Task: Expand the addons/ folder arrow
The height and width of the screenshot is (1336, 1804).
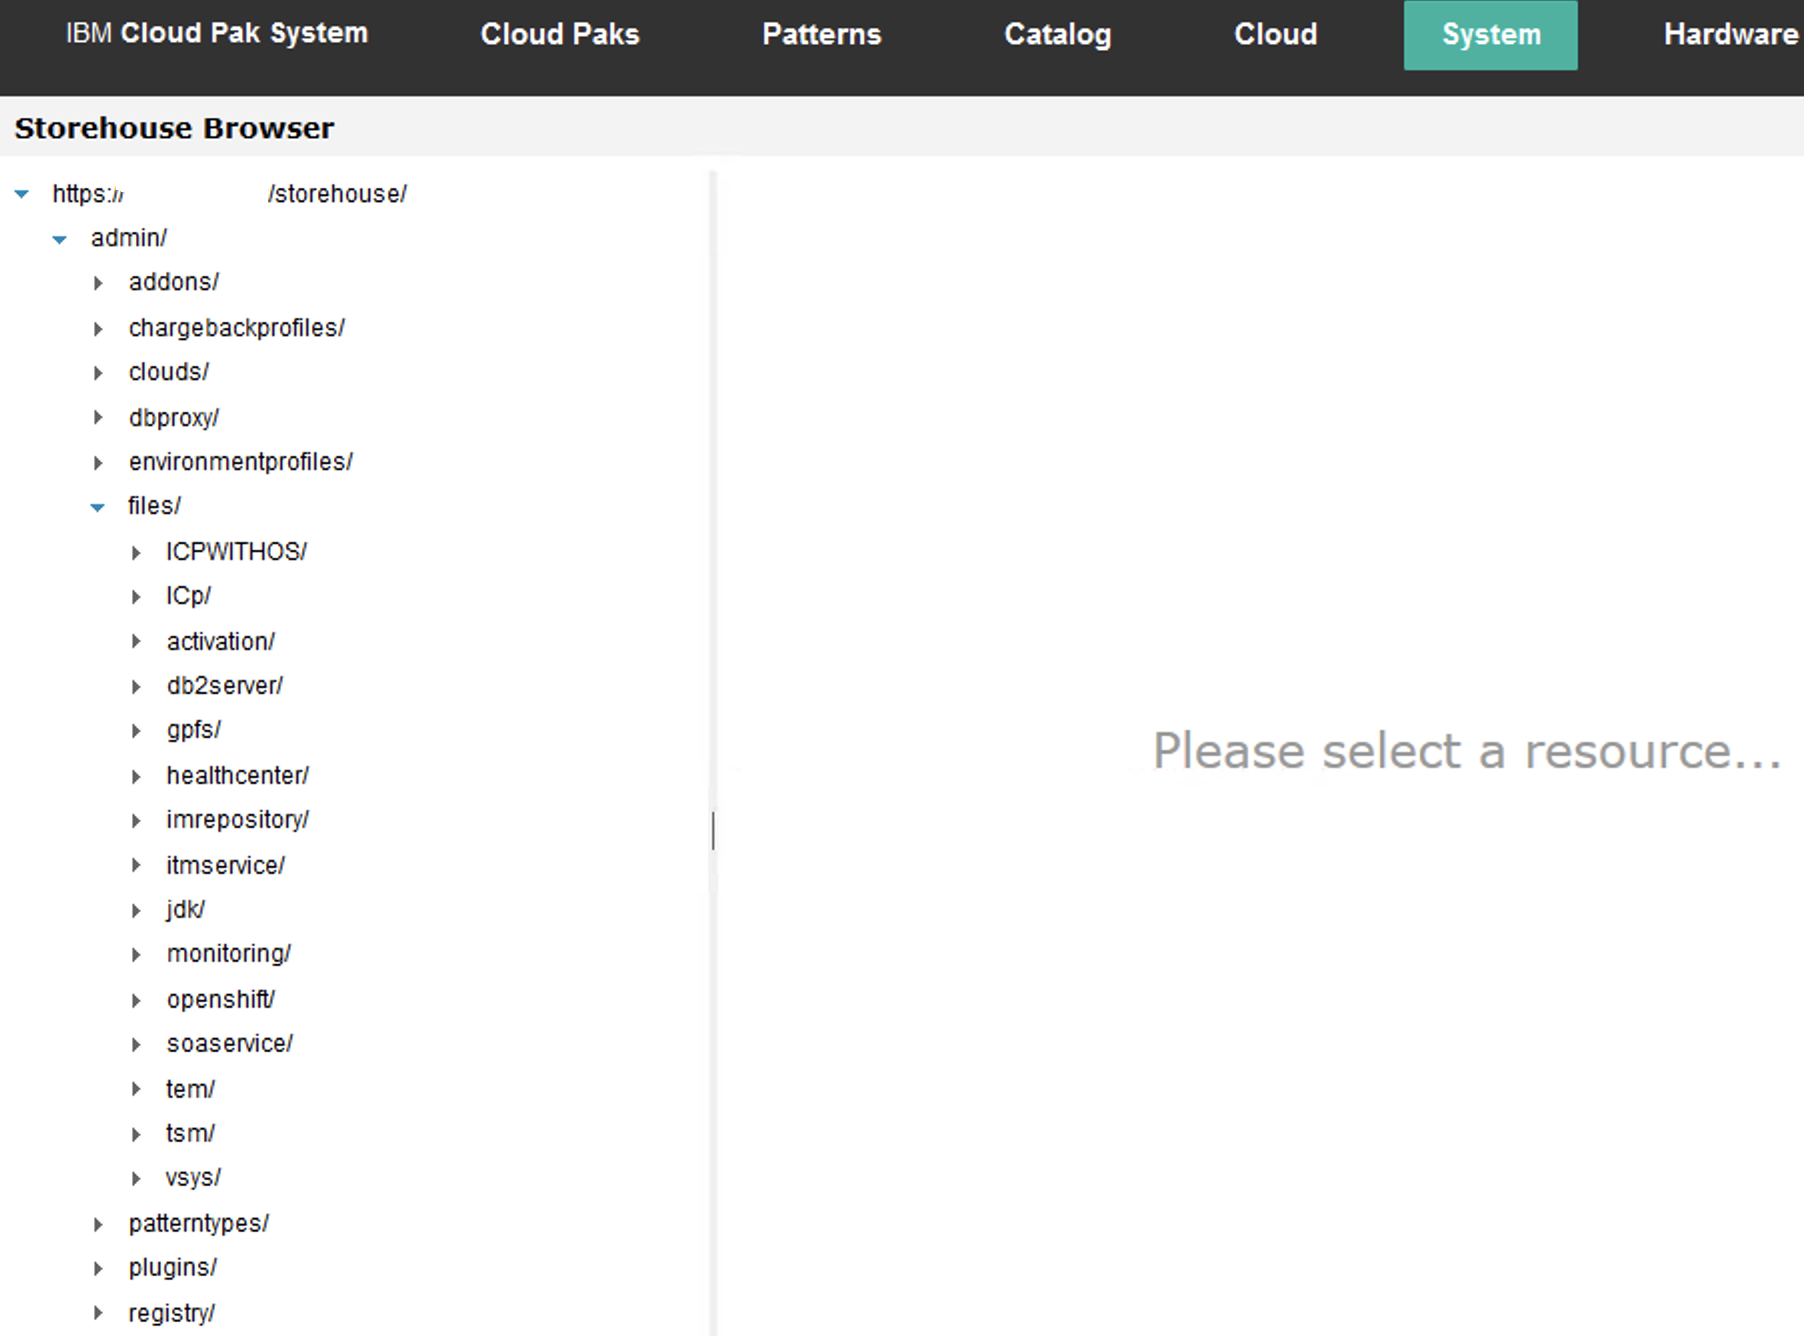Action: coord(98,283)
